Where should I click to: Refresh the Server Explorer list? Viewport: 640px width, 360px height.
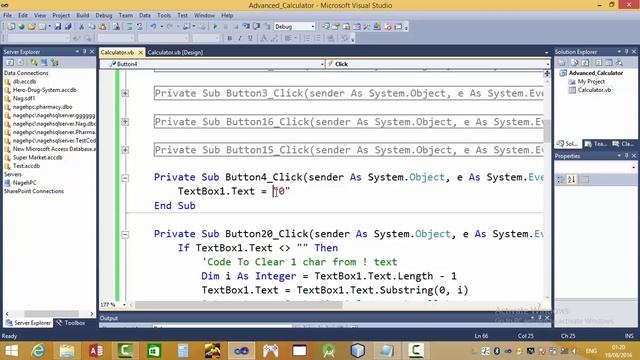[x=10, y=62]
